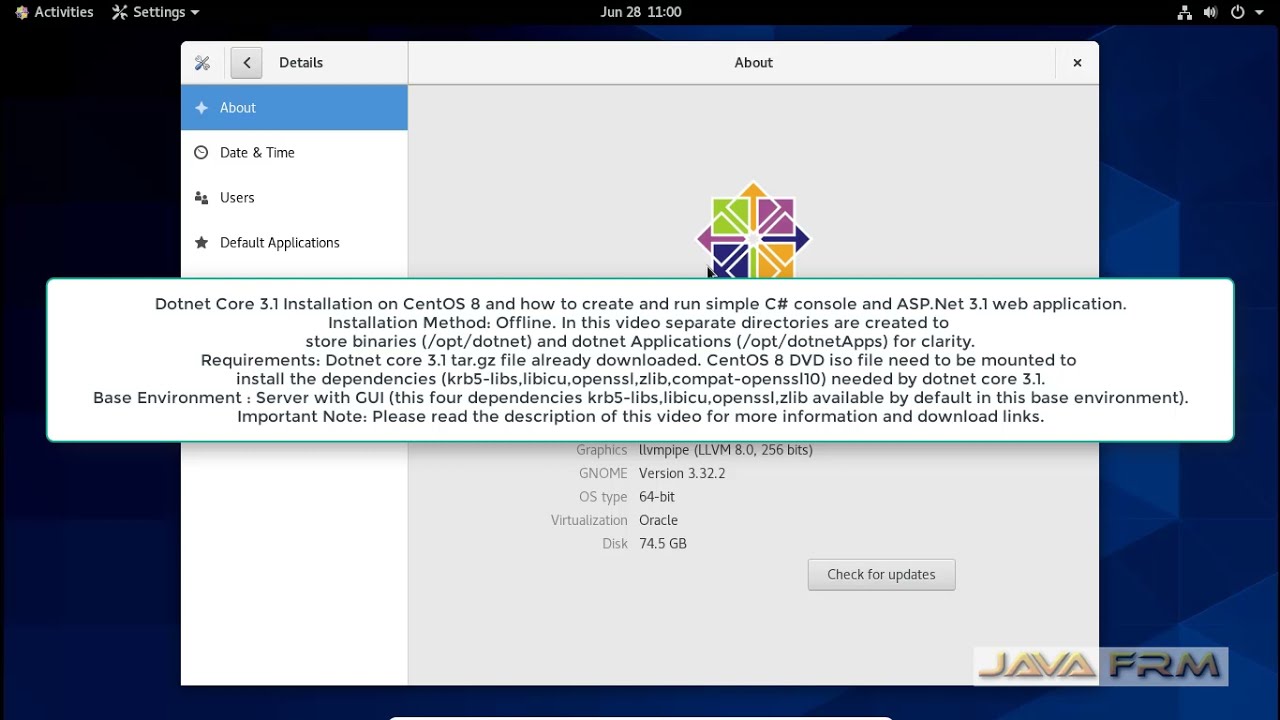Click the Date & Time clock icon

click(201, 152)
